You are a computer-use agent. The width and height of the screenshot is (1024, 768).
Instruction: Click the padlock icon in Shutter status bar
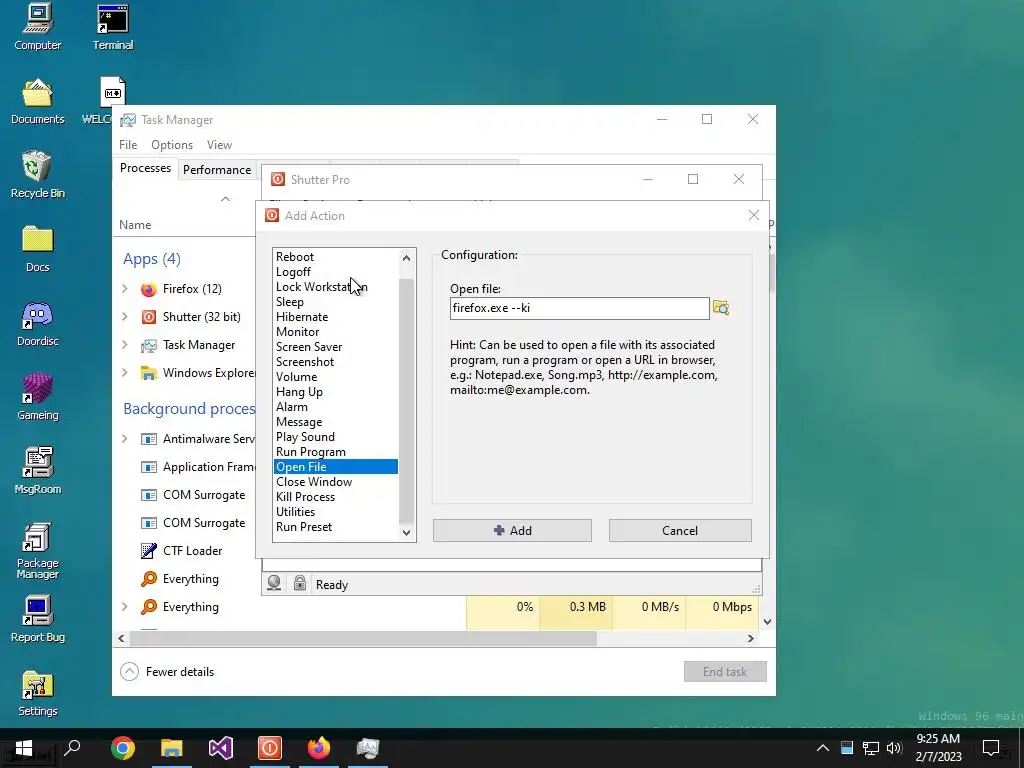(x=300, y=583)
